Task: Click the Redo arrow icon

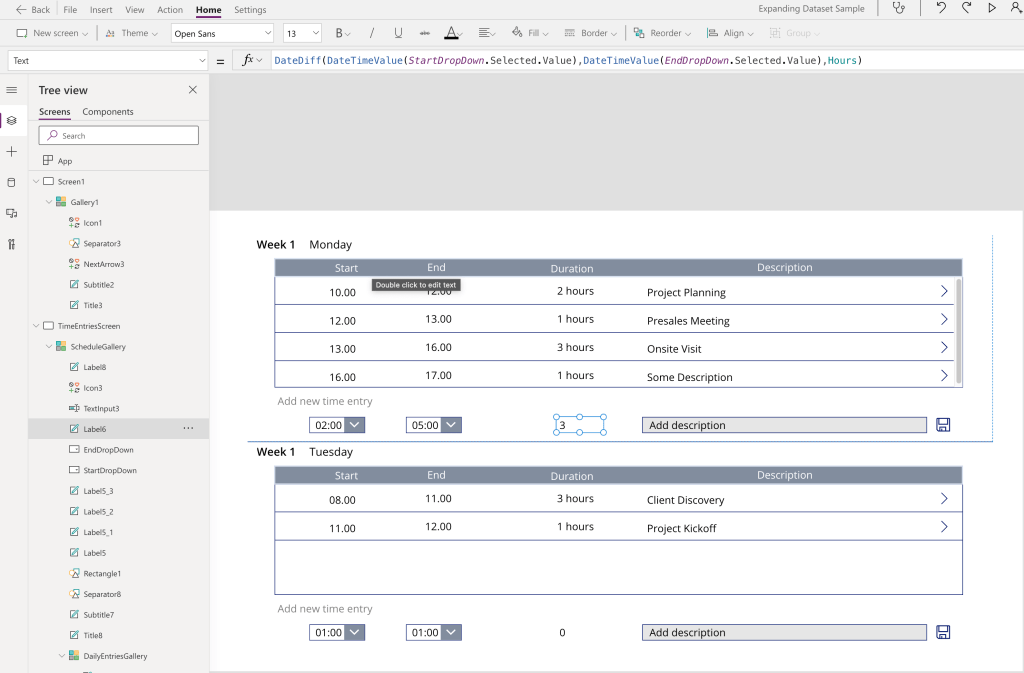Action: (966, 9)
